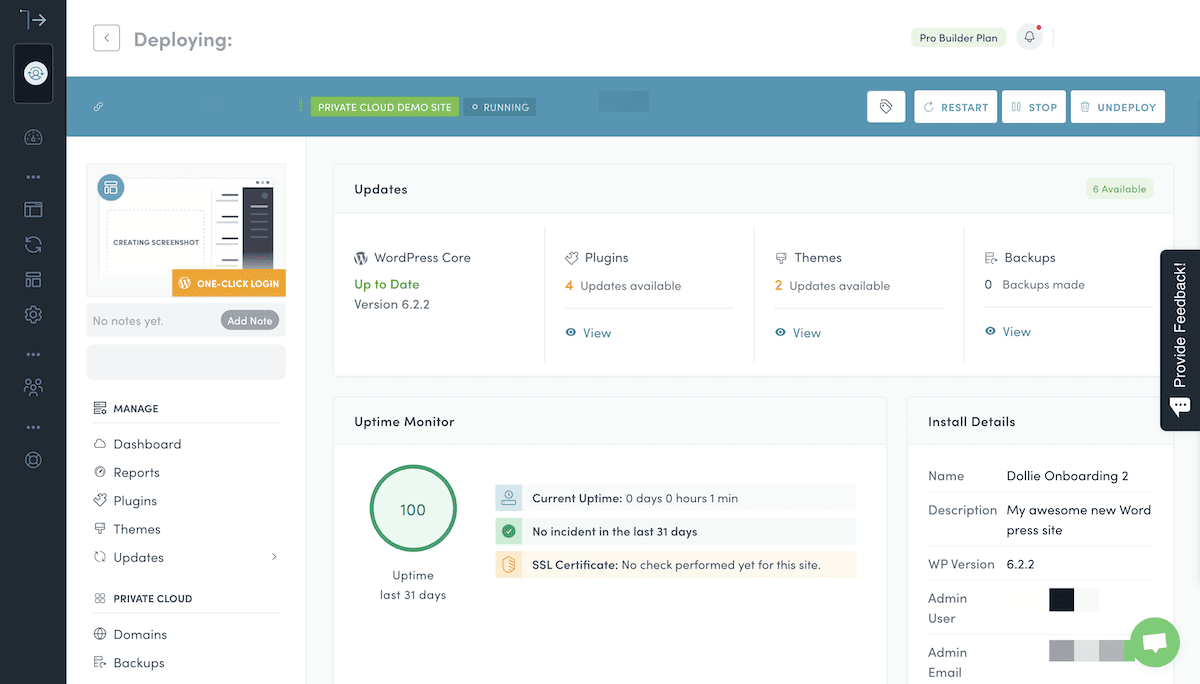Click the 6 Available updates badge
This screenshot has height=684, width=1200.
pyautogui.click(x=1119, y=189)
